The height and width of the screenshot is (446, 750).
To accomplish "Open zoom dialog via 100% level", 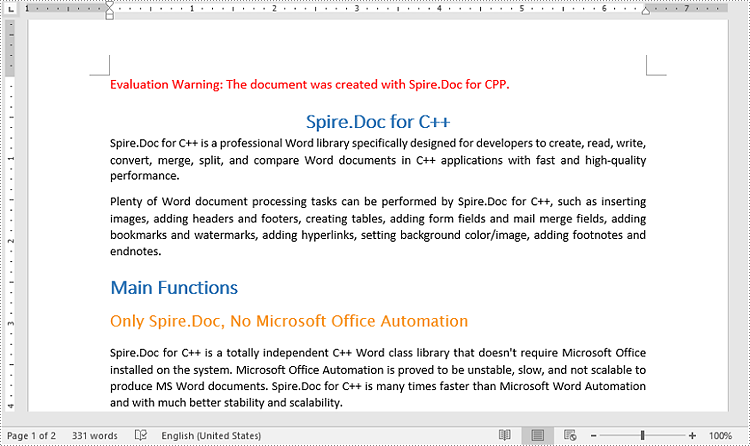I will point(720,435).
